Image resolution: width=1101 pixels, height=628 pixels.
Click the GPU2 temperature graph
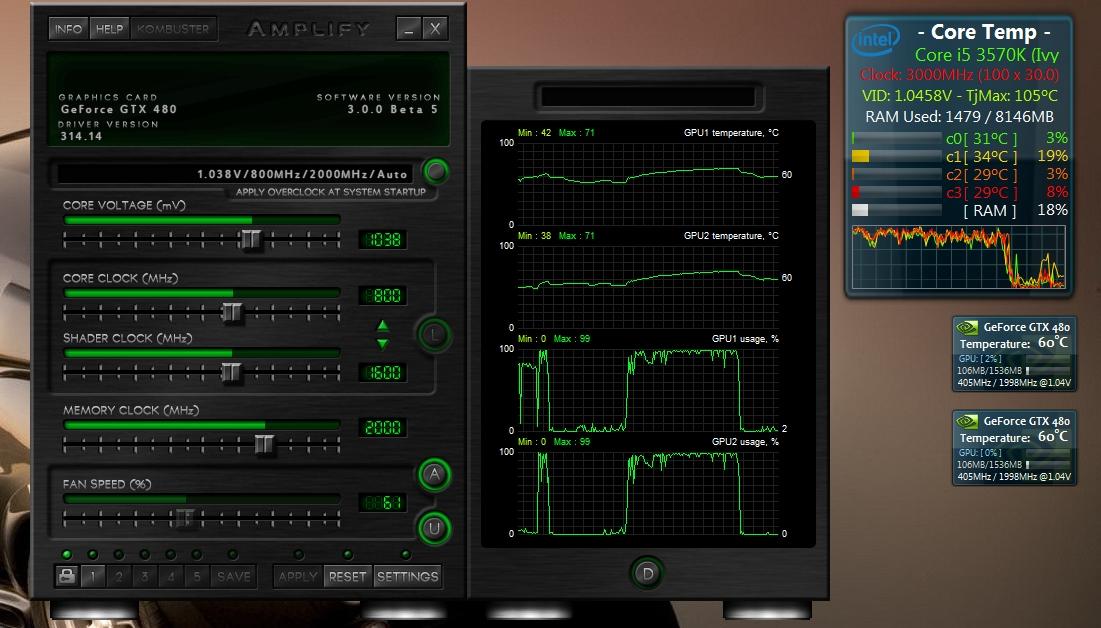tap(648, 286)
